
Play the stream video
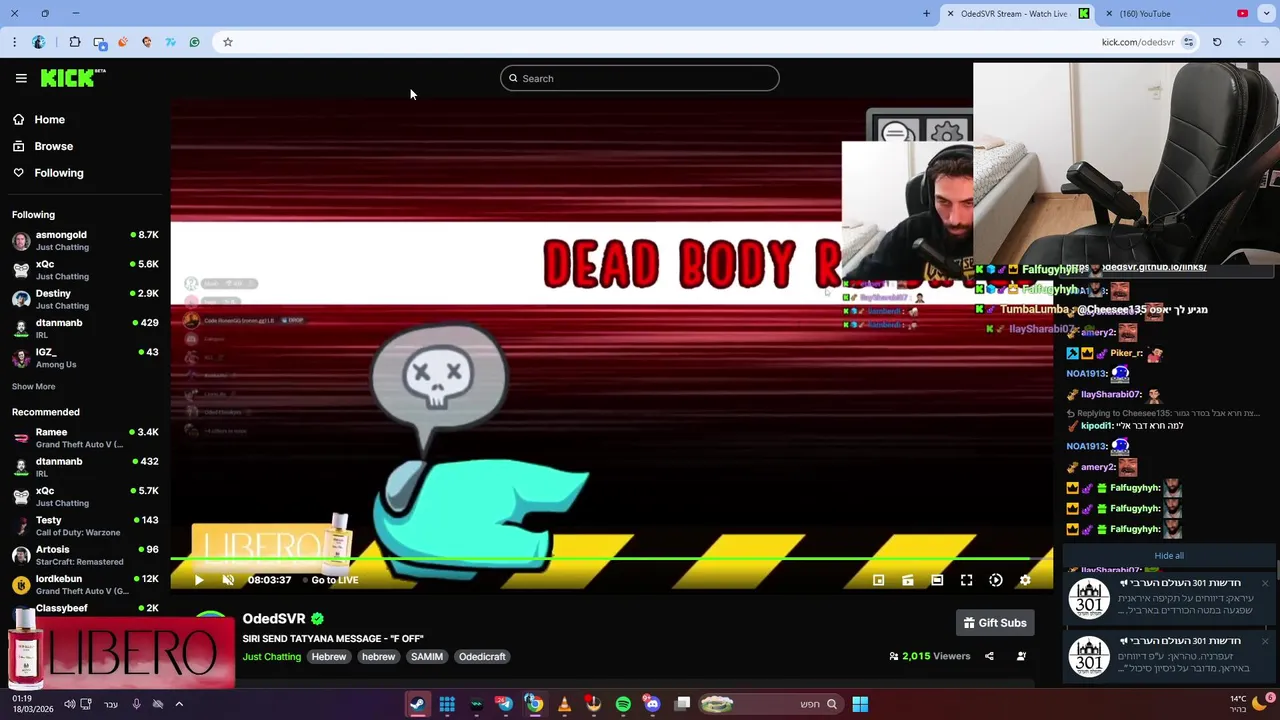[x=199, y=580]
